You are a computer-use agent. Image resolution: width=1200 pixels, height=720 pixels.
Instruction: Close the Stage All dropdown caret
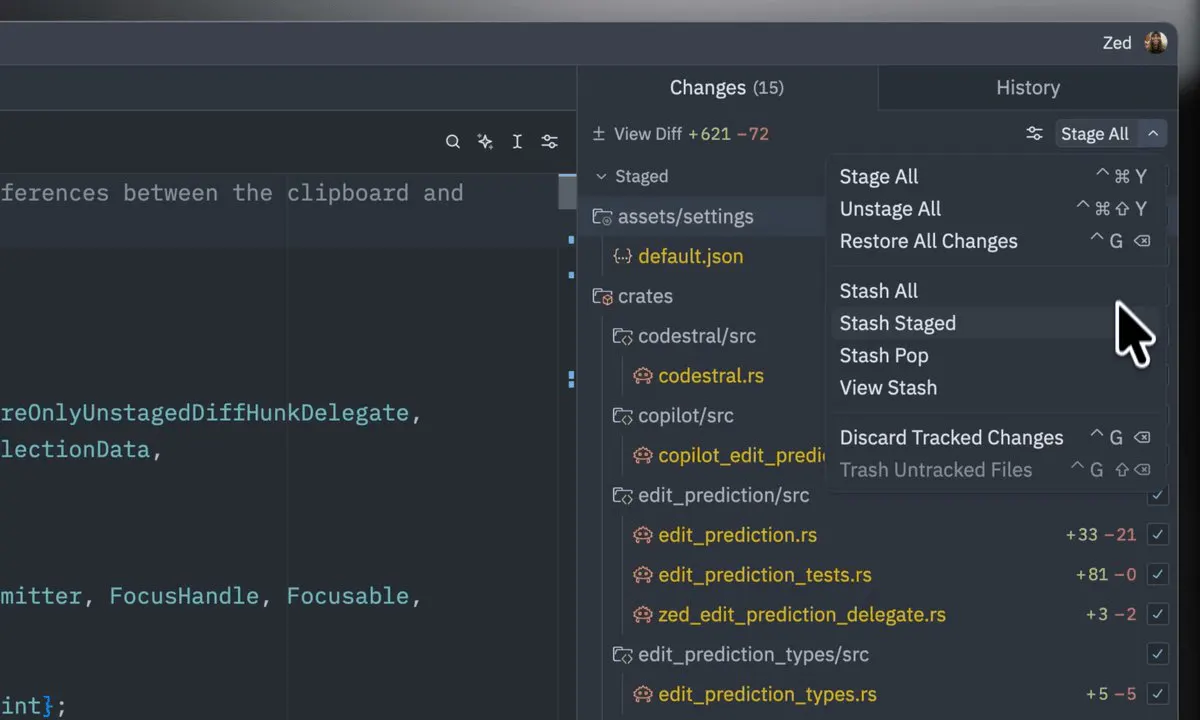click(1153, 134)
